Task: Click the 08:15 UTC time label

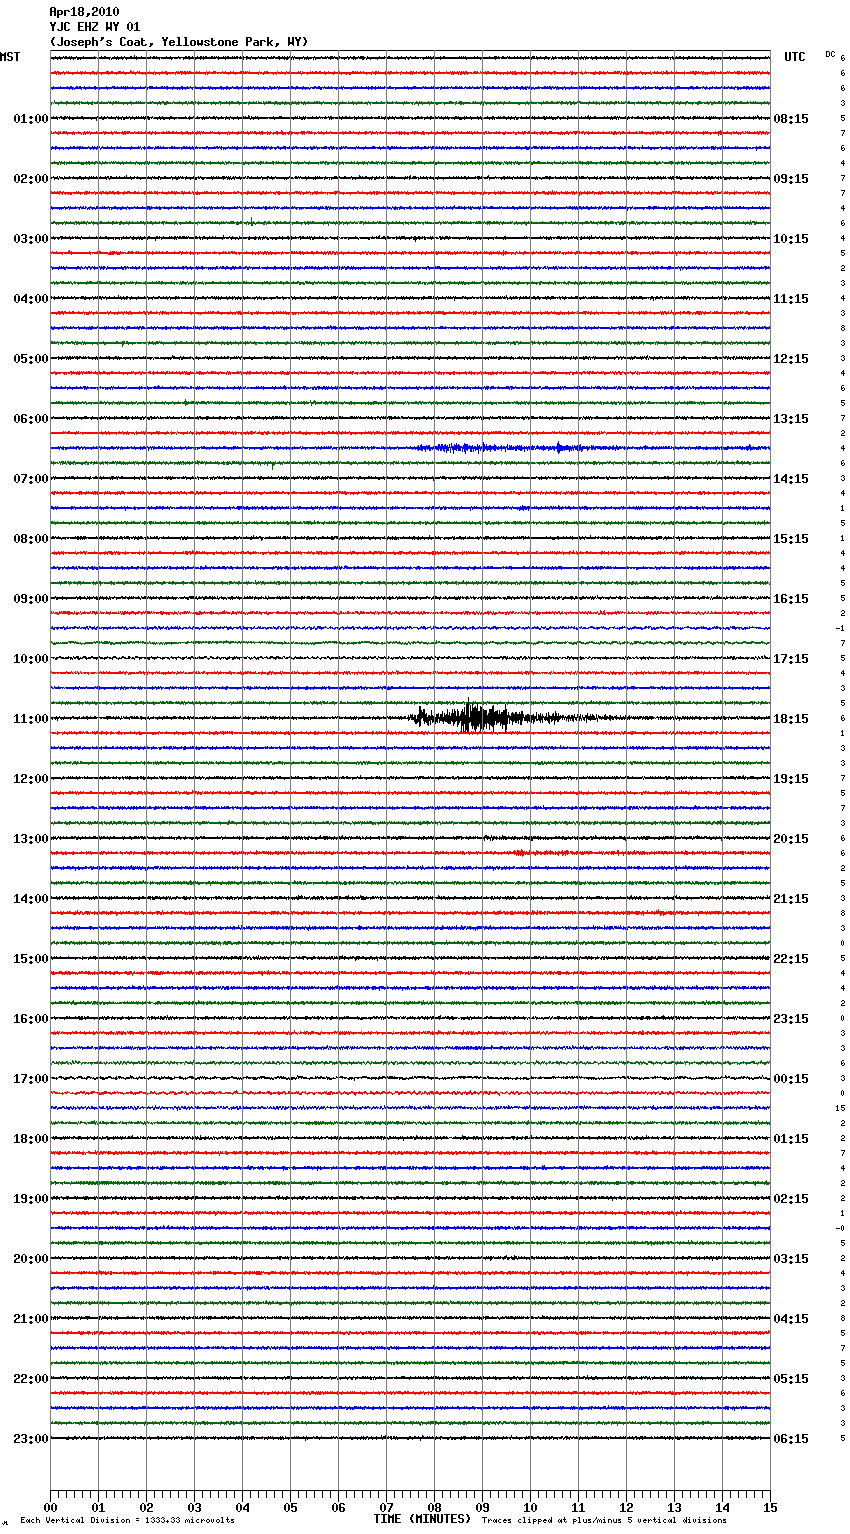Action: pyautogui.click(x=791, y=119)
